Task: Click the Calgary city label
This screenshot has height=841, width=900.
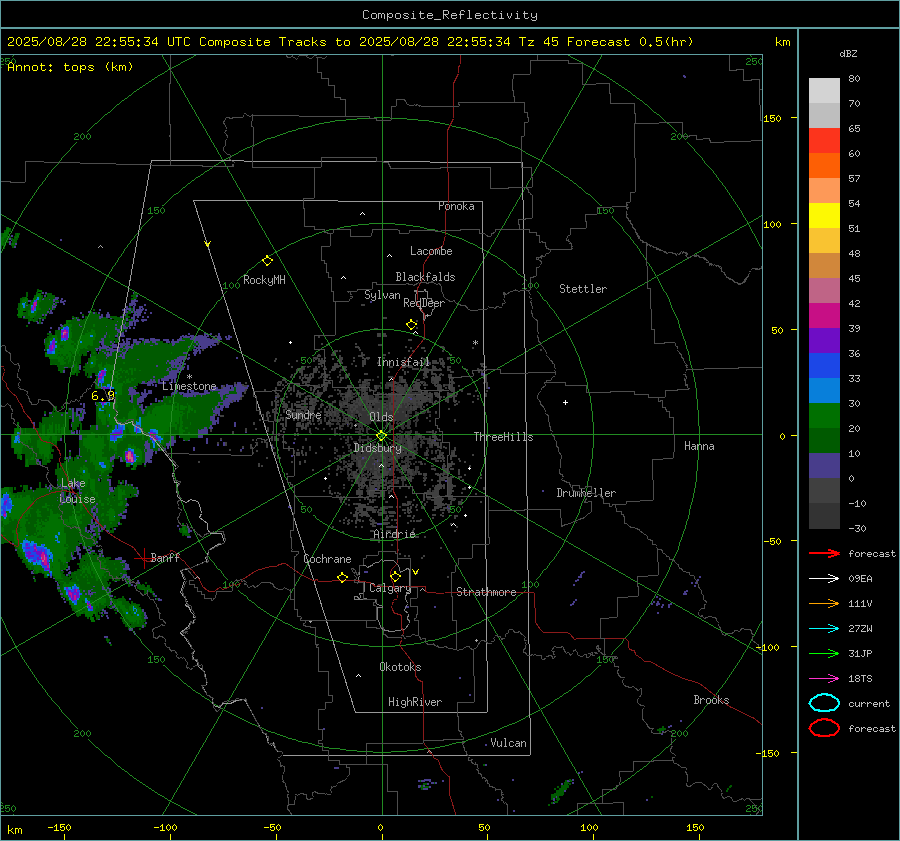Action: tap(390, 588)
